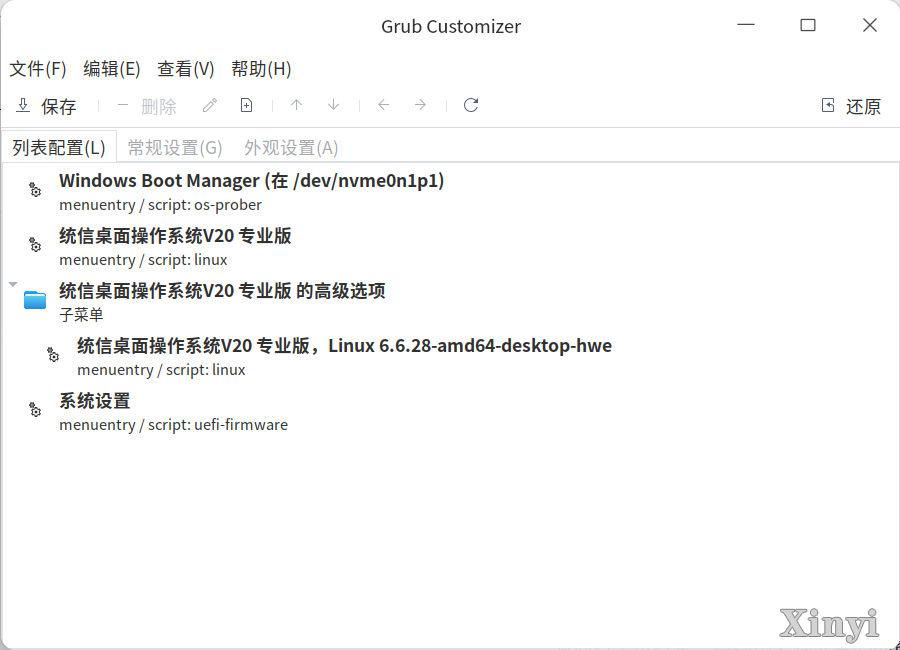
Task: Click the gear icon beside Windows Boot Manager
Action: (35, 189)
